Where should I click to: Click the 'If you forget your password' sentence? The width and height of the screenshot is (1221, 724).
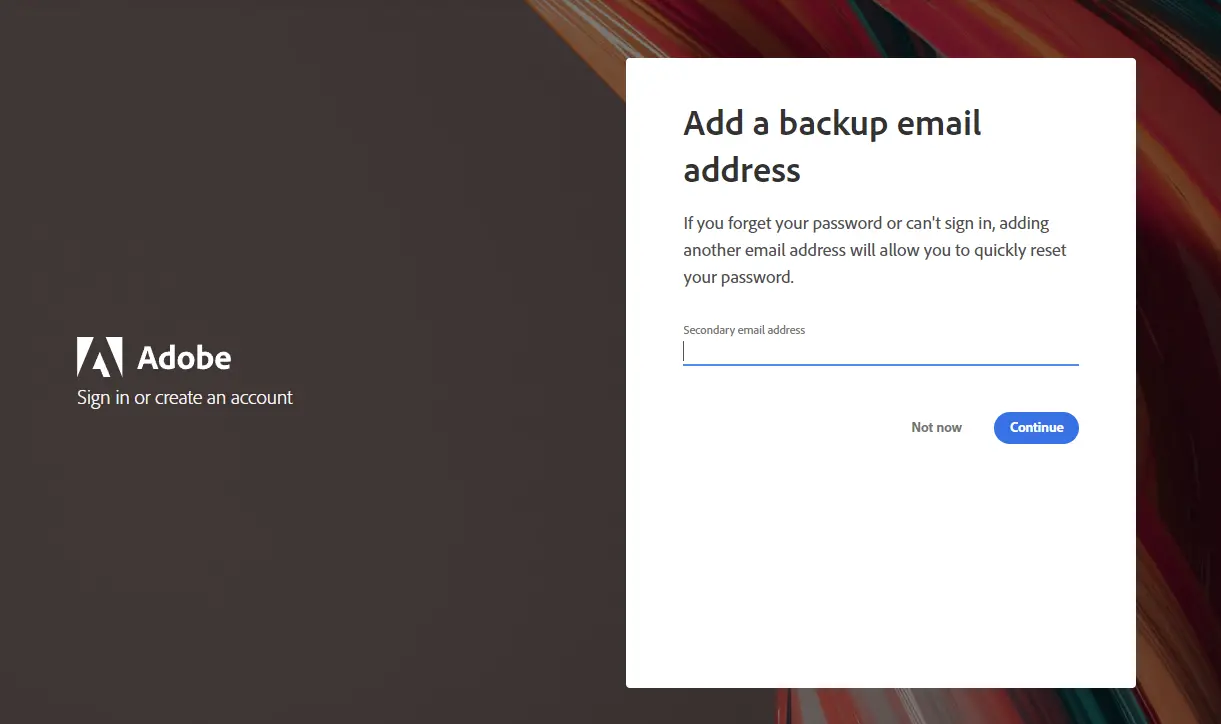[x=866, y=223]
